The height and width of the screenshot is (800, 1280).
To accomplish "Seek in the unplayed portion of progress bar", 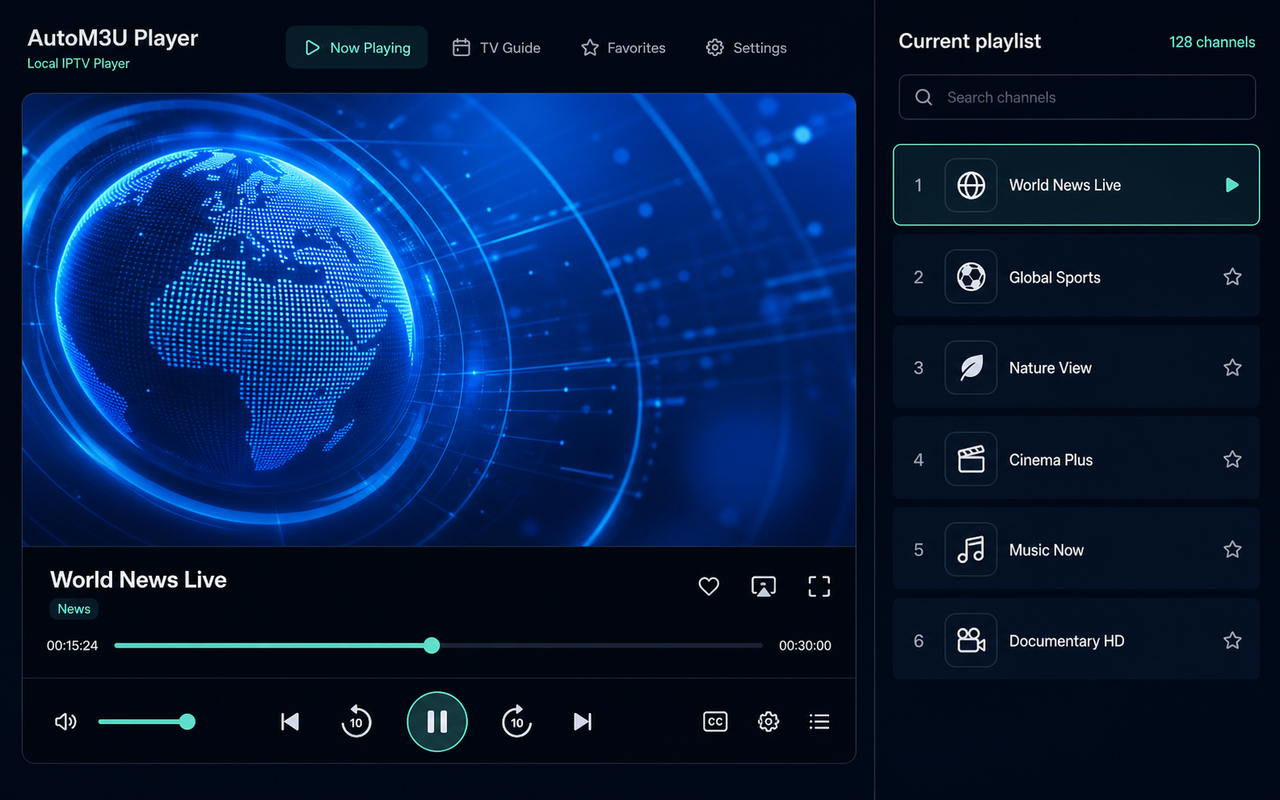I will 600,645.
